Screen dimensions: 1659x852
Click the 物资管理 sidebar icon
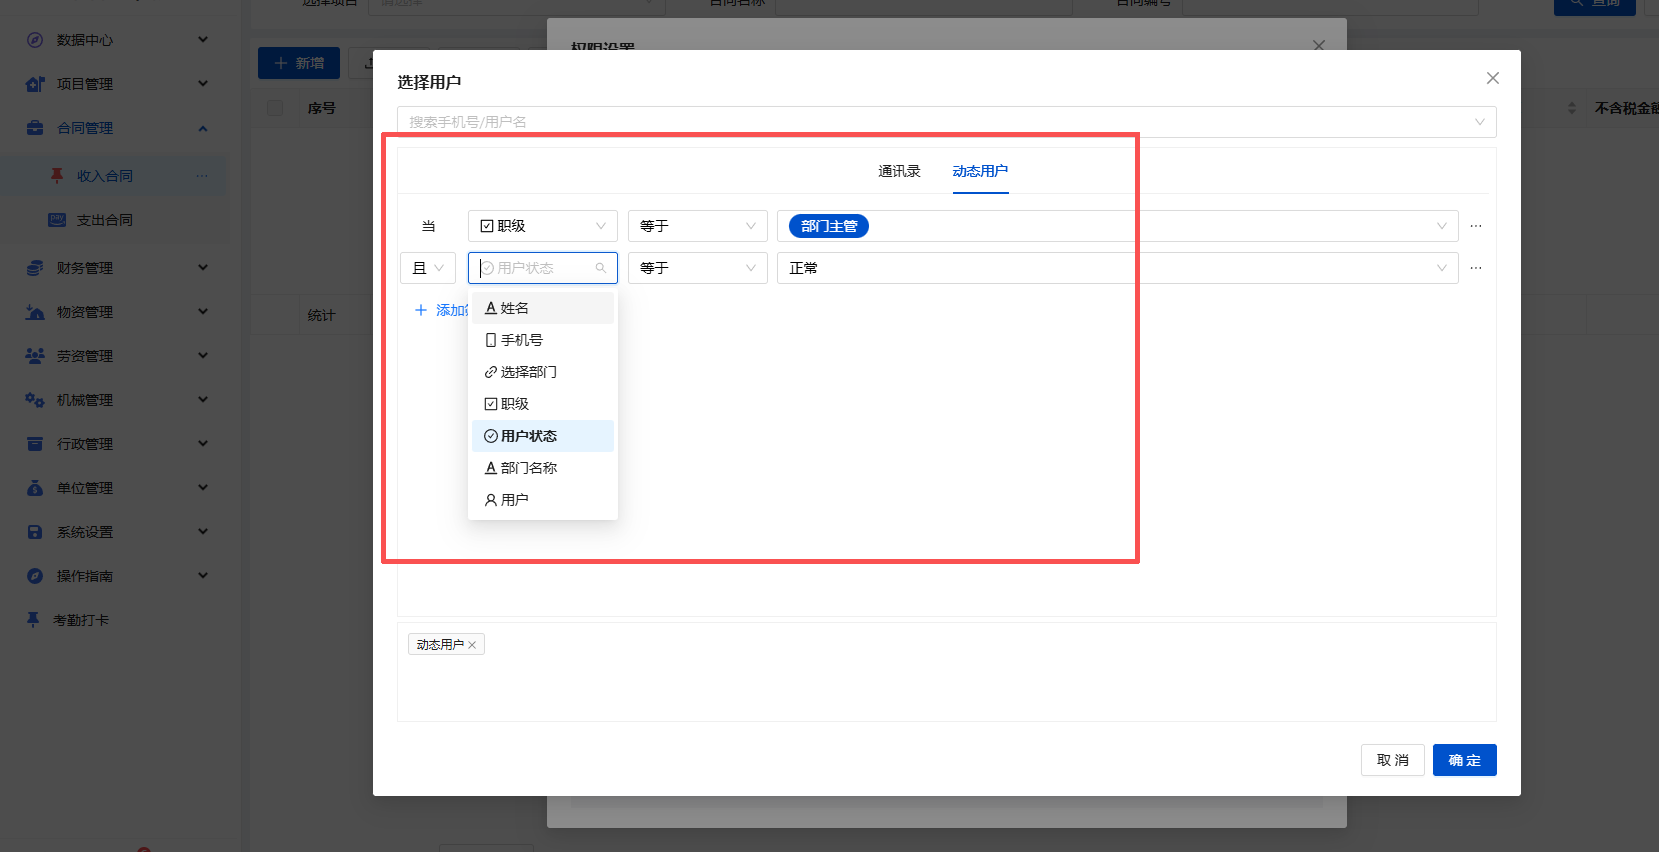35,312
